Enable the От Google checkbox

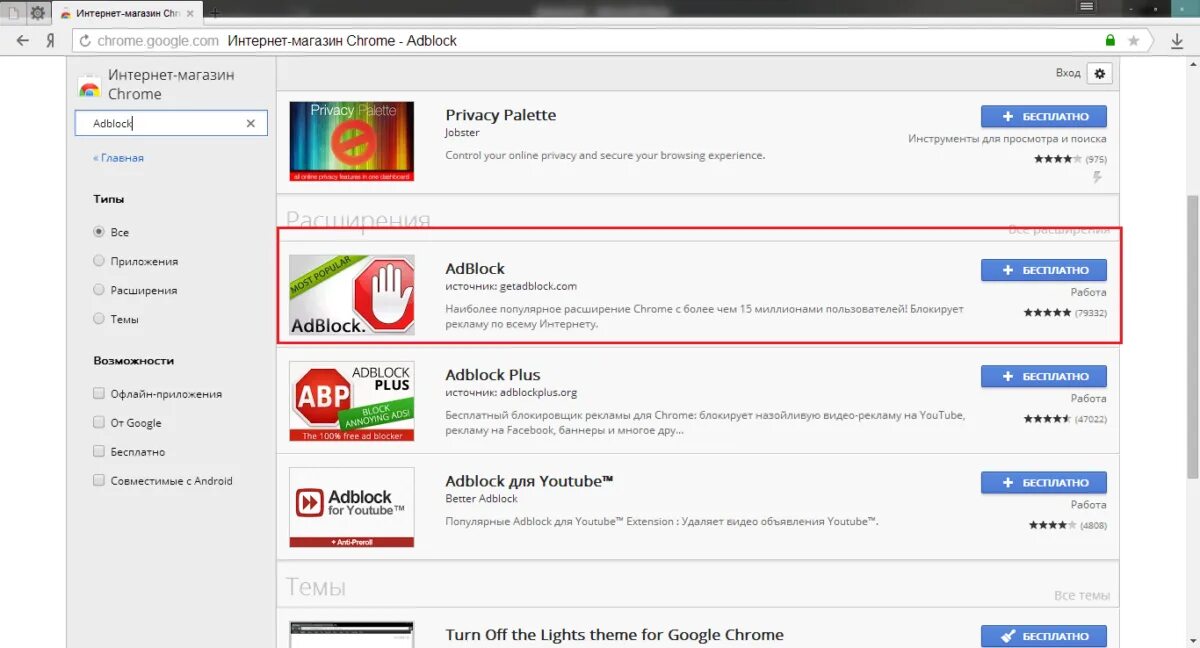(x=99, y=423)
